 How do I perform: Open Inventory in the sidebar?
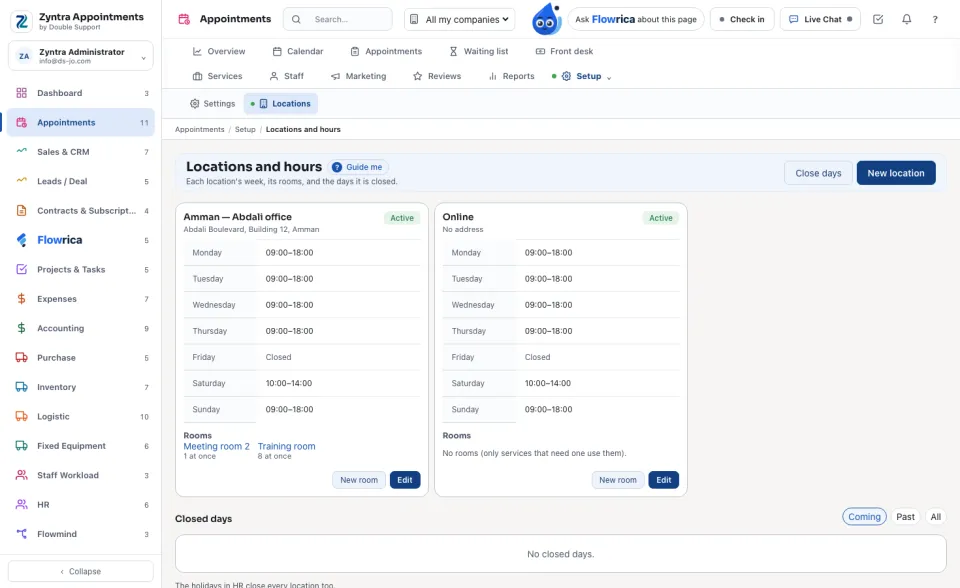click(81, 387)
